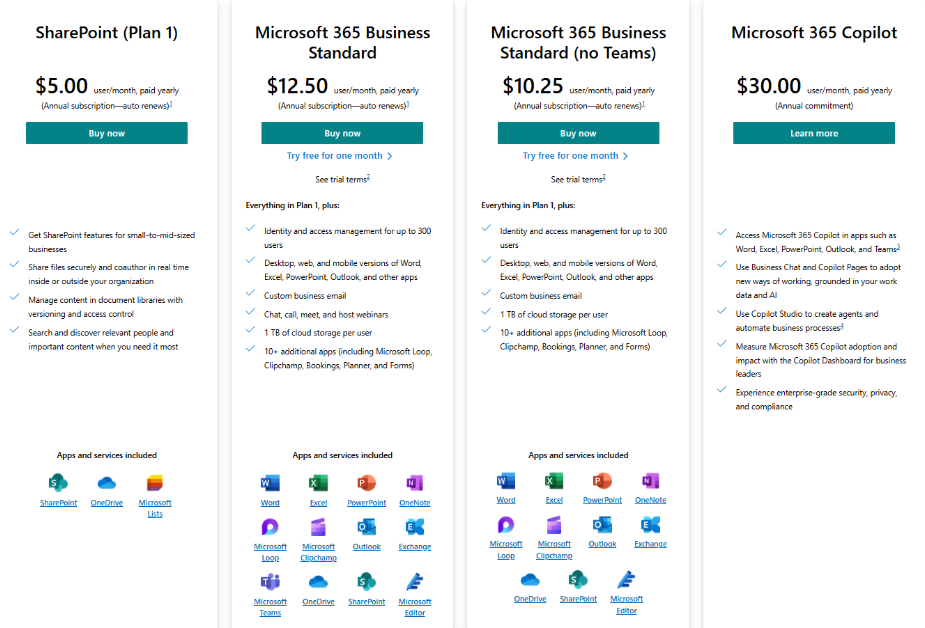Click the PowerPoint icon in the no Teams plan
This screenshot has height=628, width=925.
602,481
